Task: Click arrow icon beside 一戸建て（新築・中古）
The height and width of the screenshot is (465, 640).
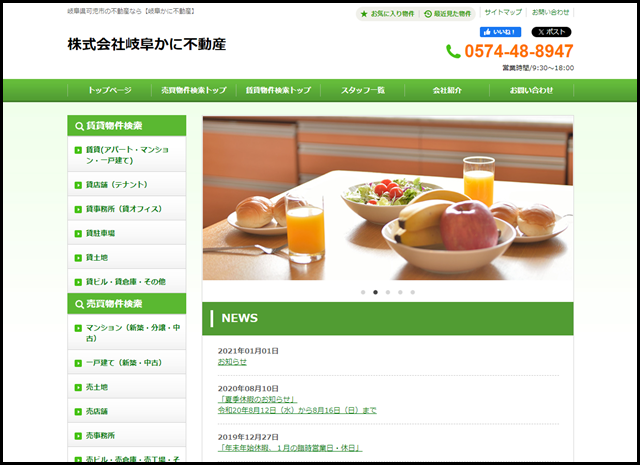Action: coord(78,363)
